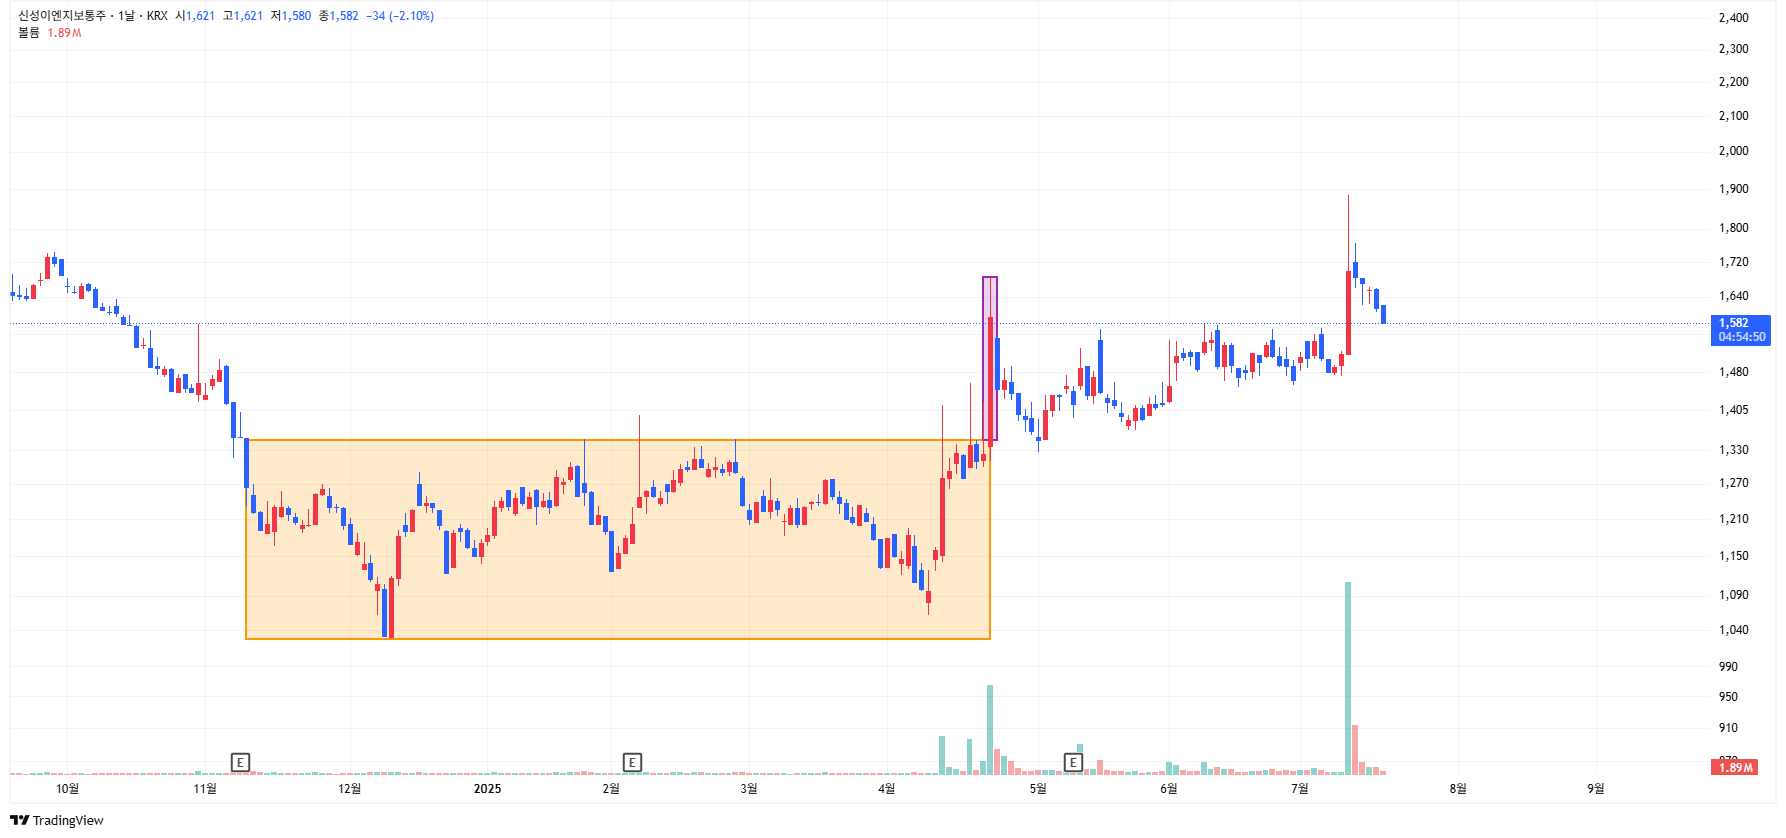Image resolution: width=1786 pixels, height=838 pixels.
Task: Click the 12월 time axis label
Action: point(350,789)
